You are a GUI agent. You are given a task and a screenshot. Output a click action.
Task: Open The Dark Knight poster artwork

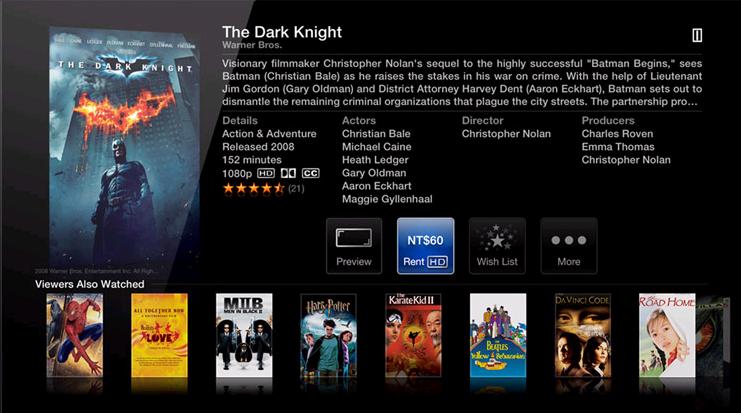124,149
